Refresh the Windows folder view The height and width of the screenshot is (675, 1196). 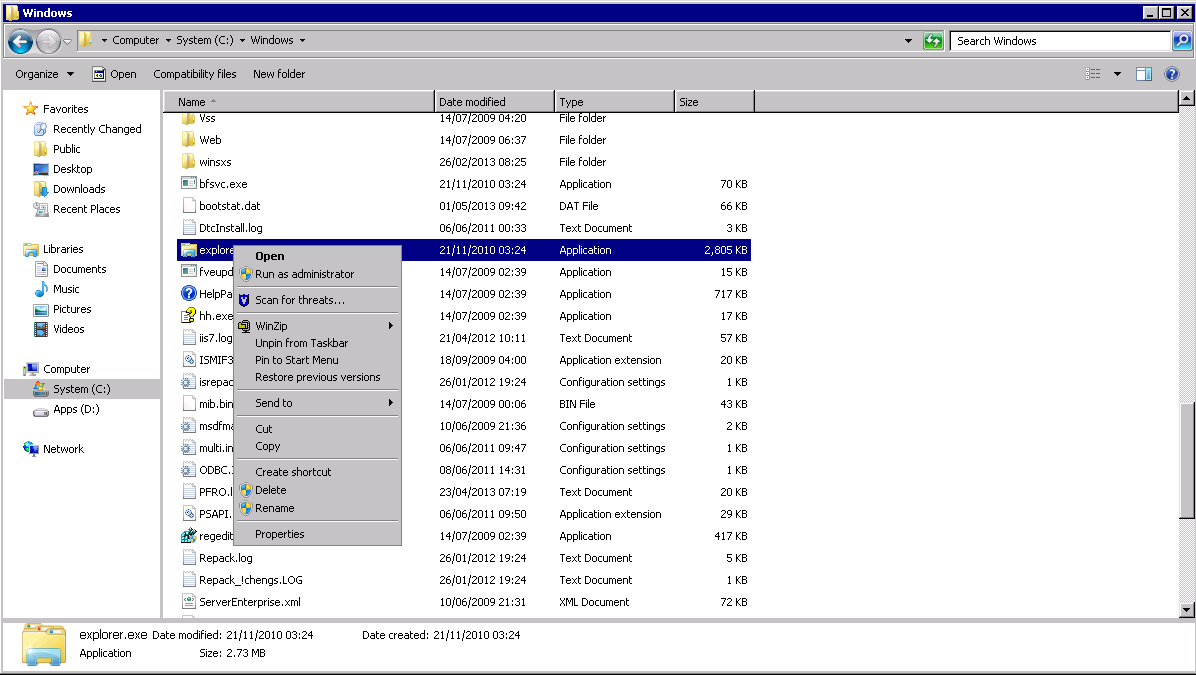click(x=933, y=40)
